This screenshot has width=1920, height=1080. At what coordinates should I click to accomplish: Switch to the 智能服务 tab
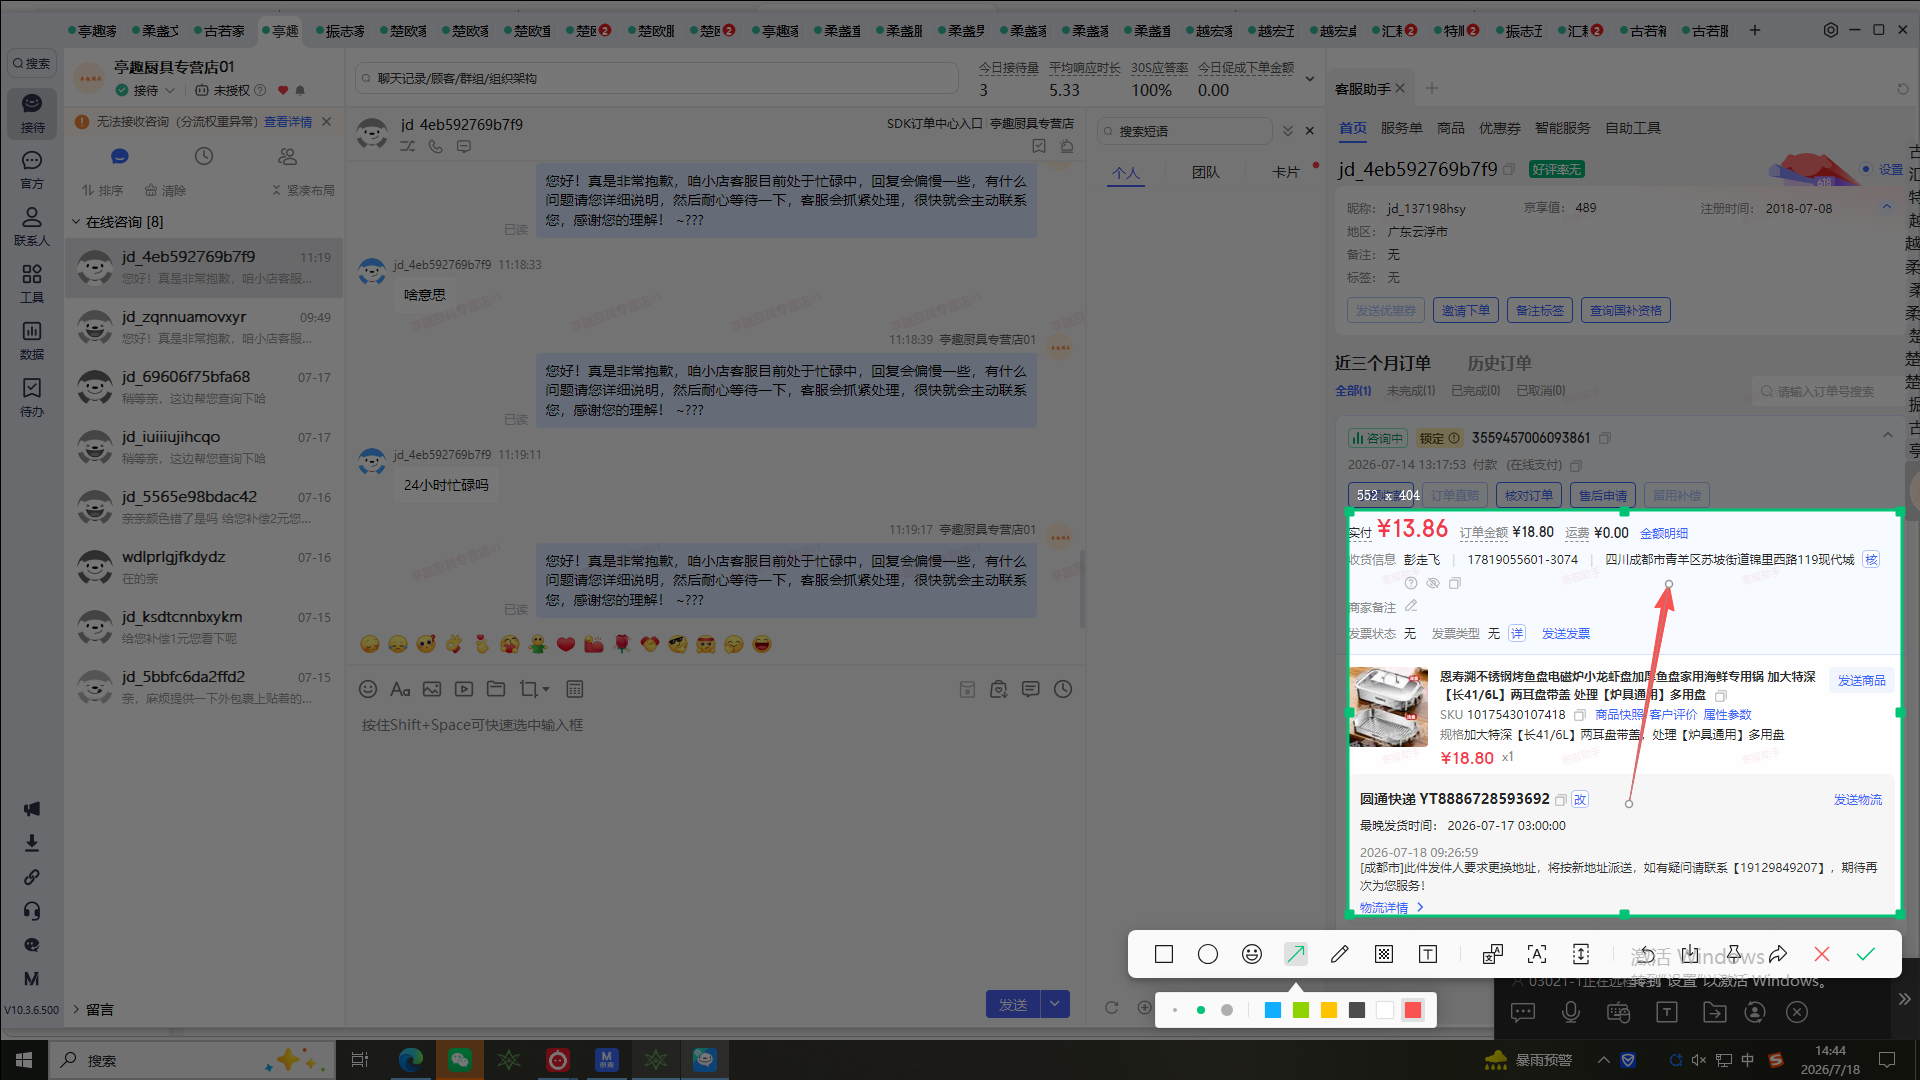pos(1563,128)
